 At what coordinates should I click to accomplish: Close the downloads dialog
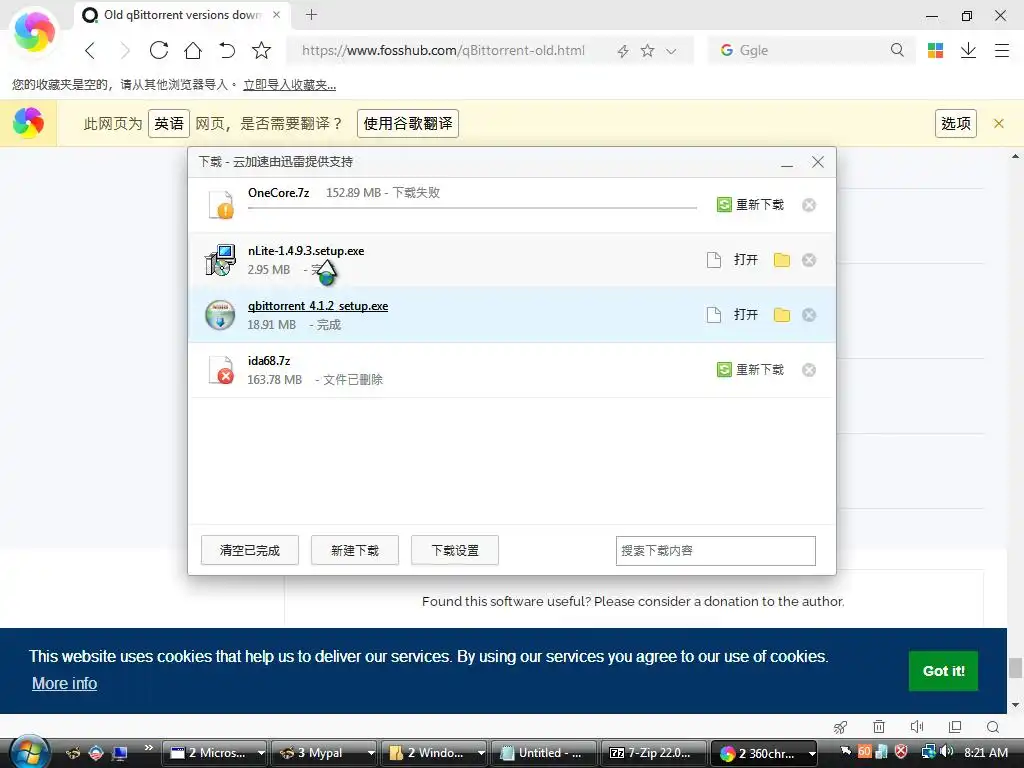[x=818, y=162]
